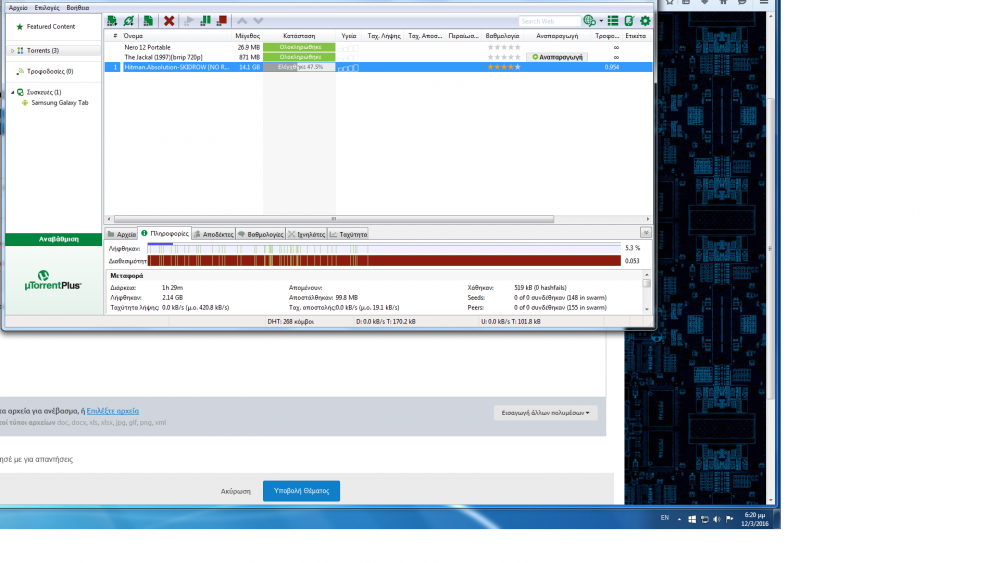This screenshot has width=1000, height=563.
Task: Sort by the Μέγεθος column header
Action: pyautogui.click(x=247, y=36)
